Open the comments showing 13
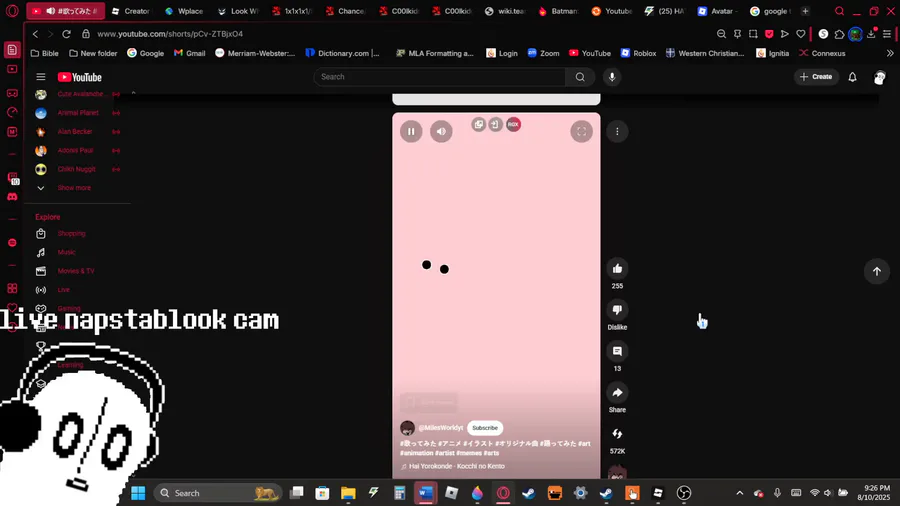The image size is (900, 506). (617, 351)
